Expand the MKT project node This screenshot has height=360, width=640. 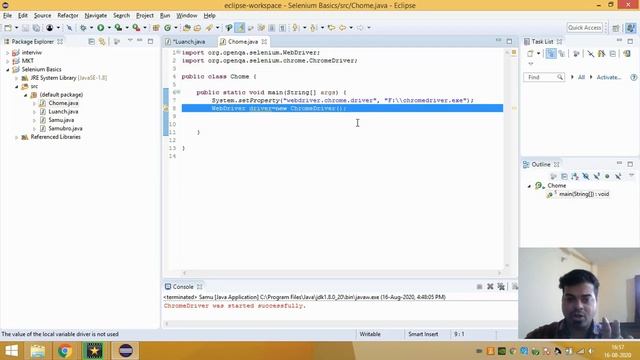7,61
